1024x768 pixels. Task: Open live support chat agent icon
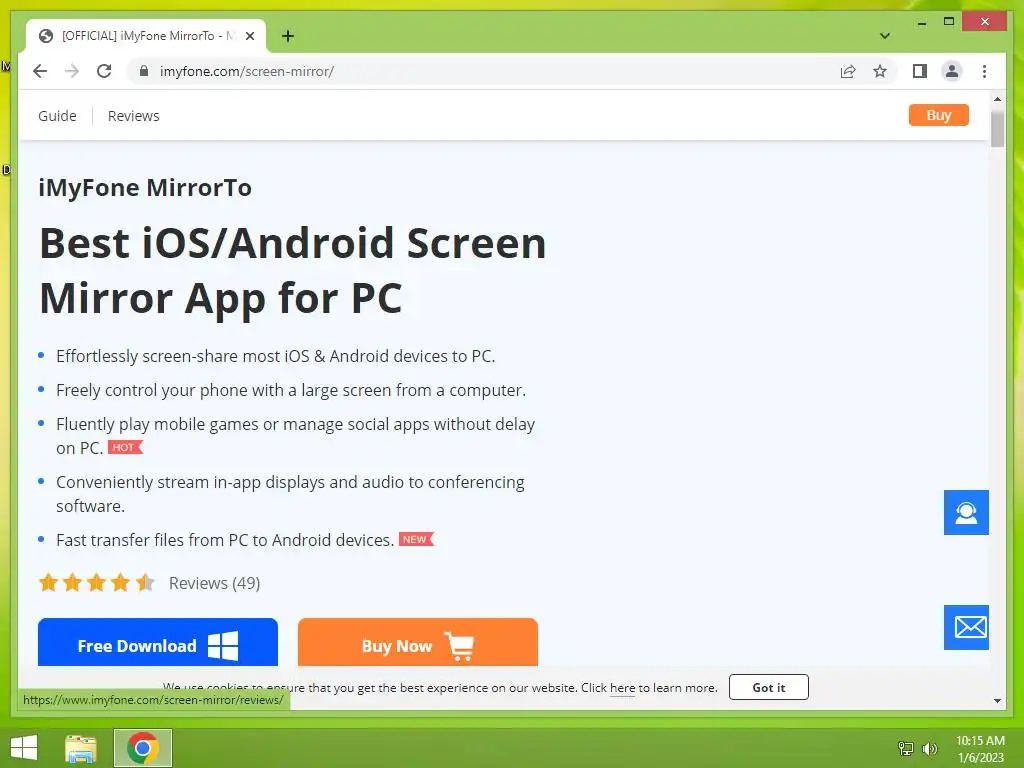(966, 513)
